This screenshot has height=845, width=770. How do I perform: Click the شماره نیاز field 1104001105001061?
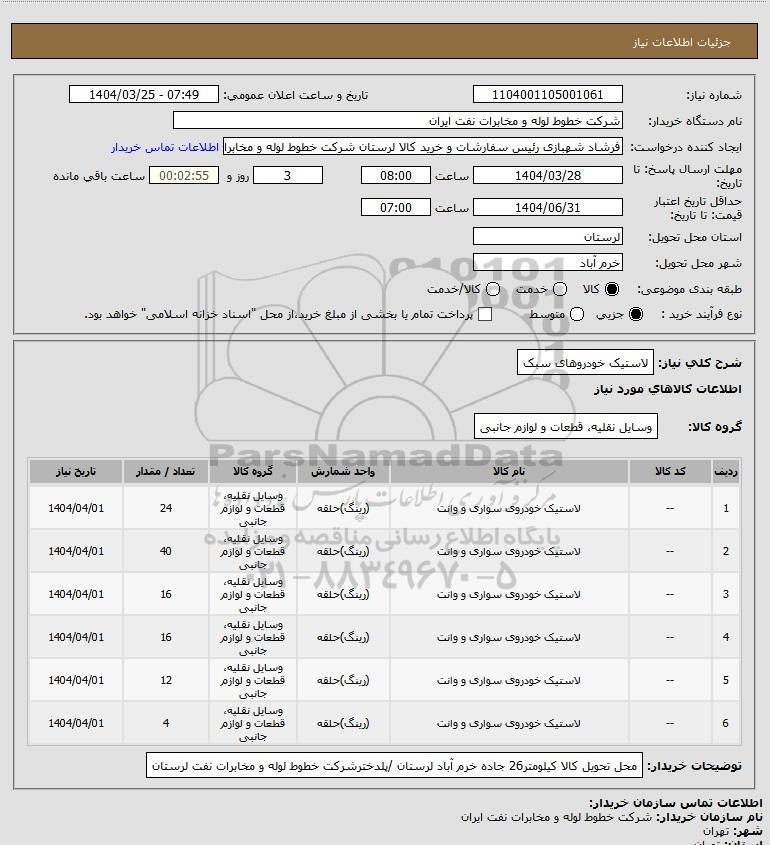click(547, 94)
